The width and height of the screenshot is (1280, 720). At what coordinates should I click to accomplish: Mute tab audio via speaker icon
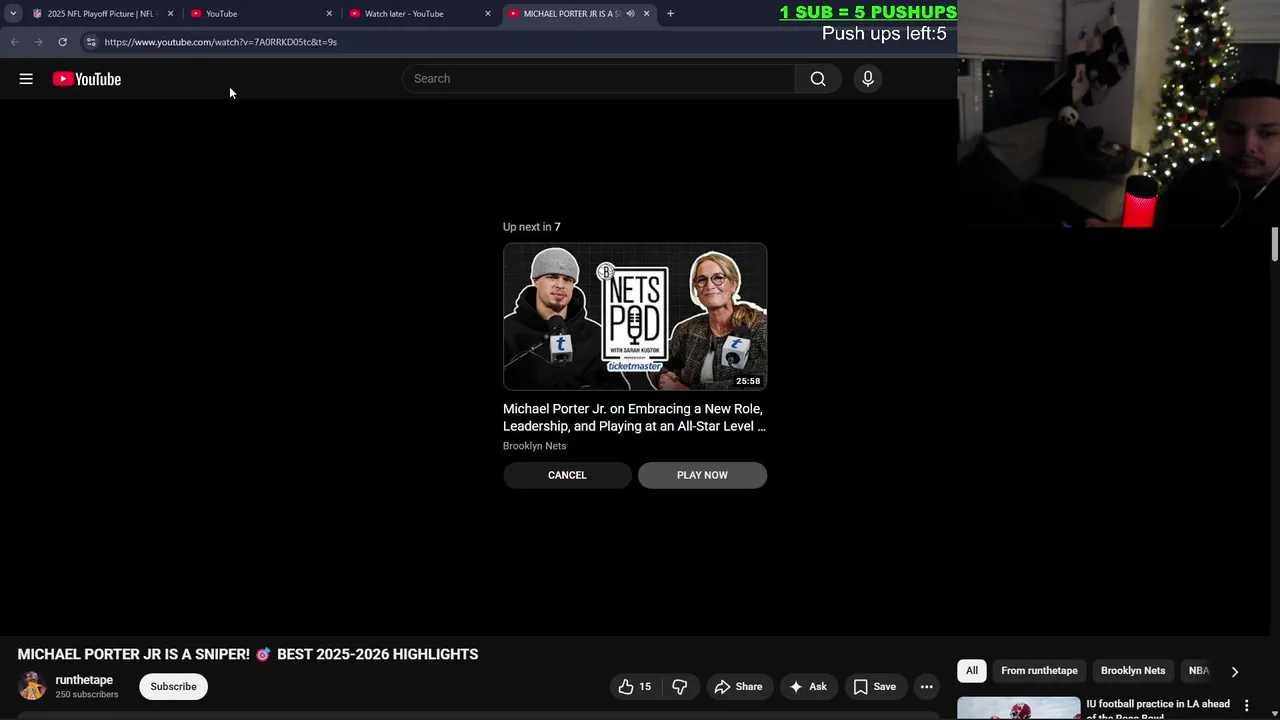(630, 14)
